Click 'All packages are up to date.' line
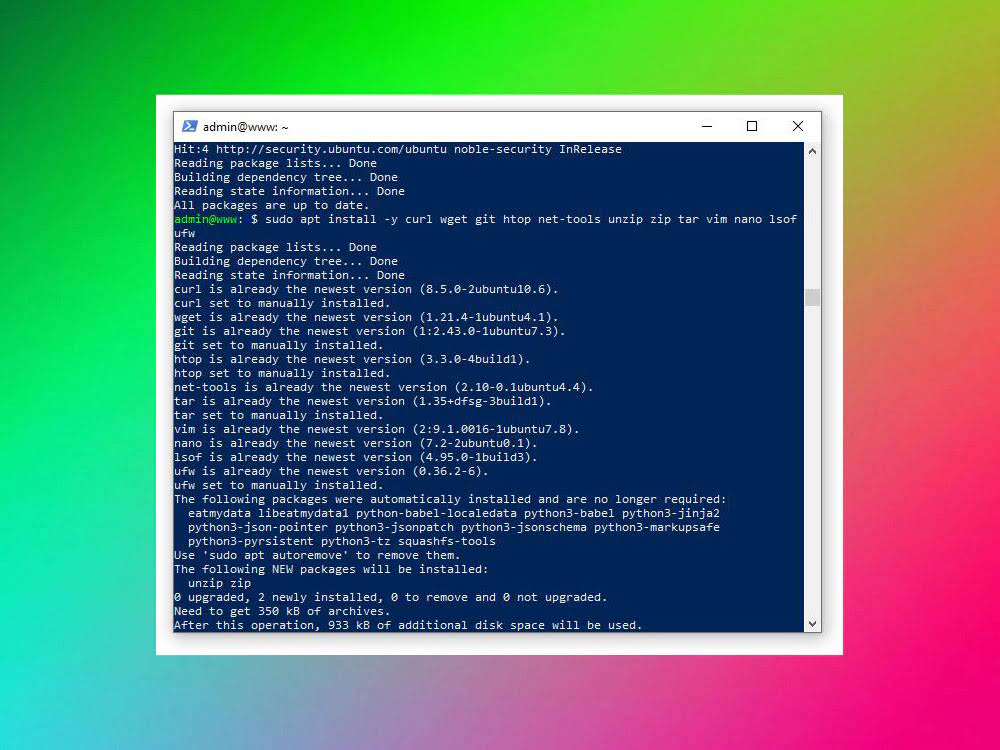The width and height of the screenshot is (1000, 750). pyautogui.click(x=272, y=205)
